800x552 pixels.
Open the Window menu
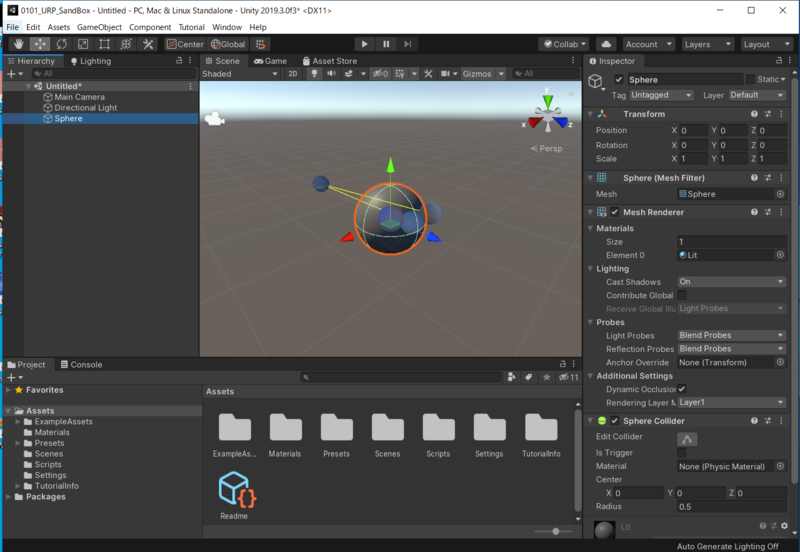point(227,27)
